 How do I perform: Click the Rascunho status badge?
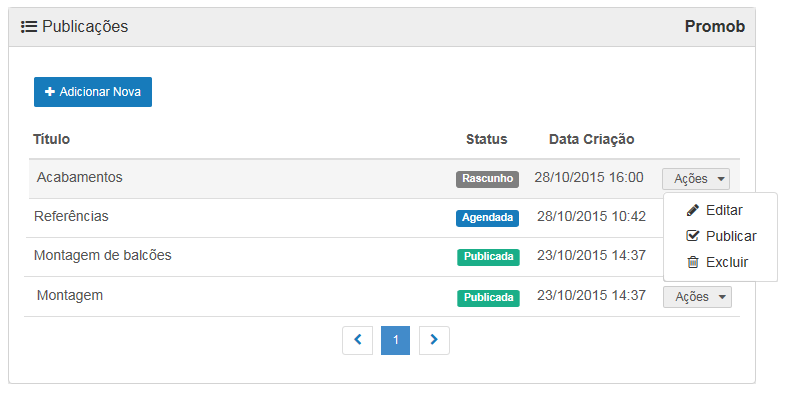tap(488, 179)
